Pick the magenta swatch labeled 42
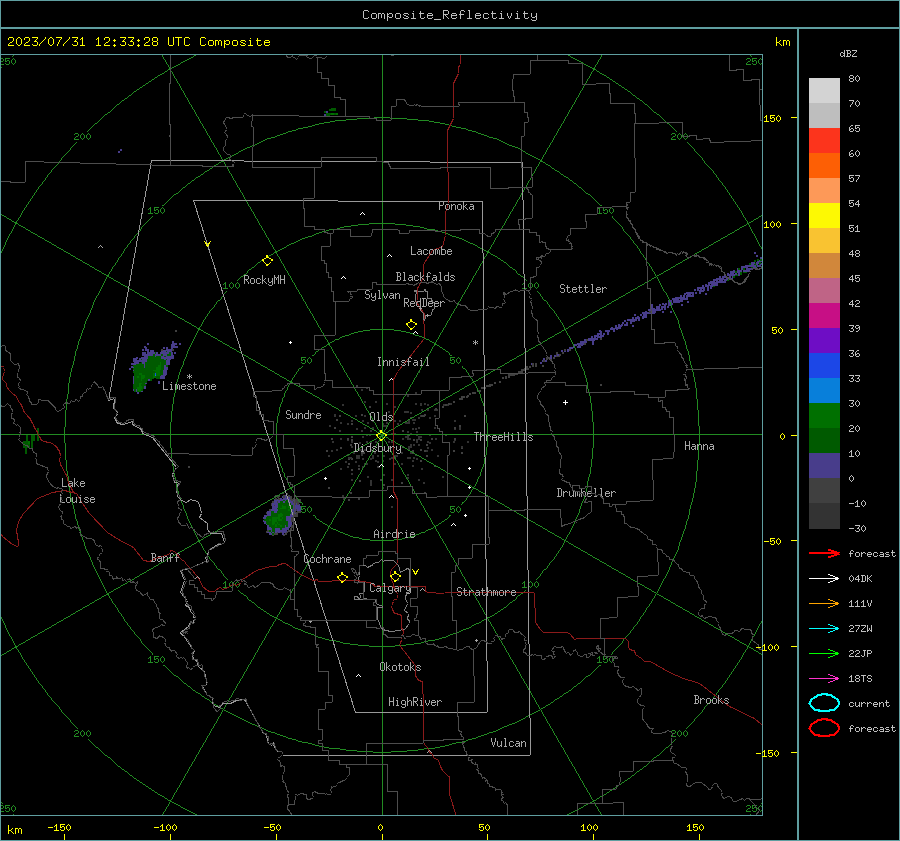The height and width of the screenshot is (841, 900). 824,315
